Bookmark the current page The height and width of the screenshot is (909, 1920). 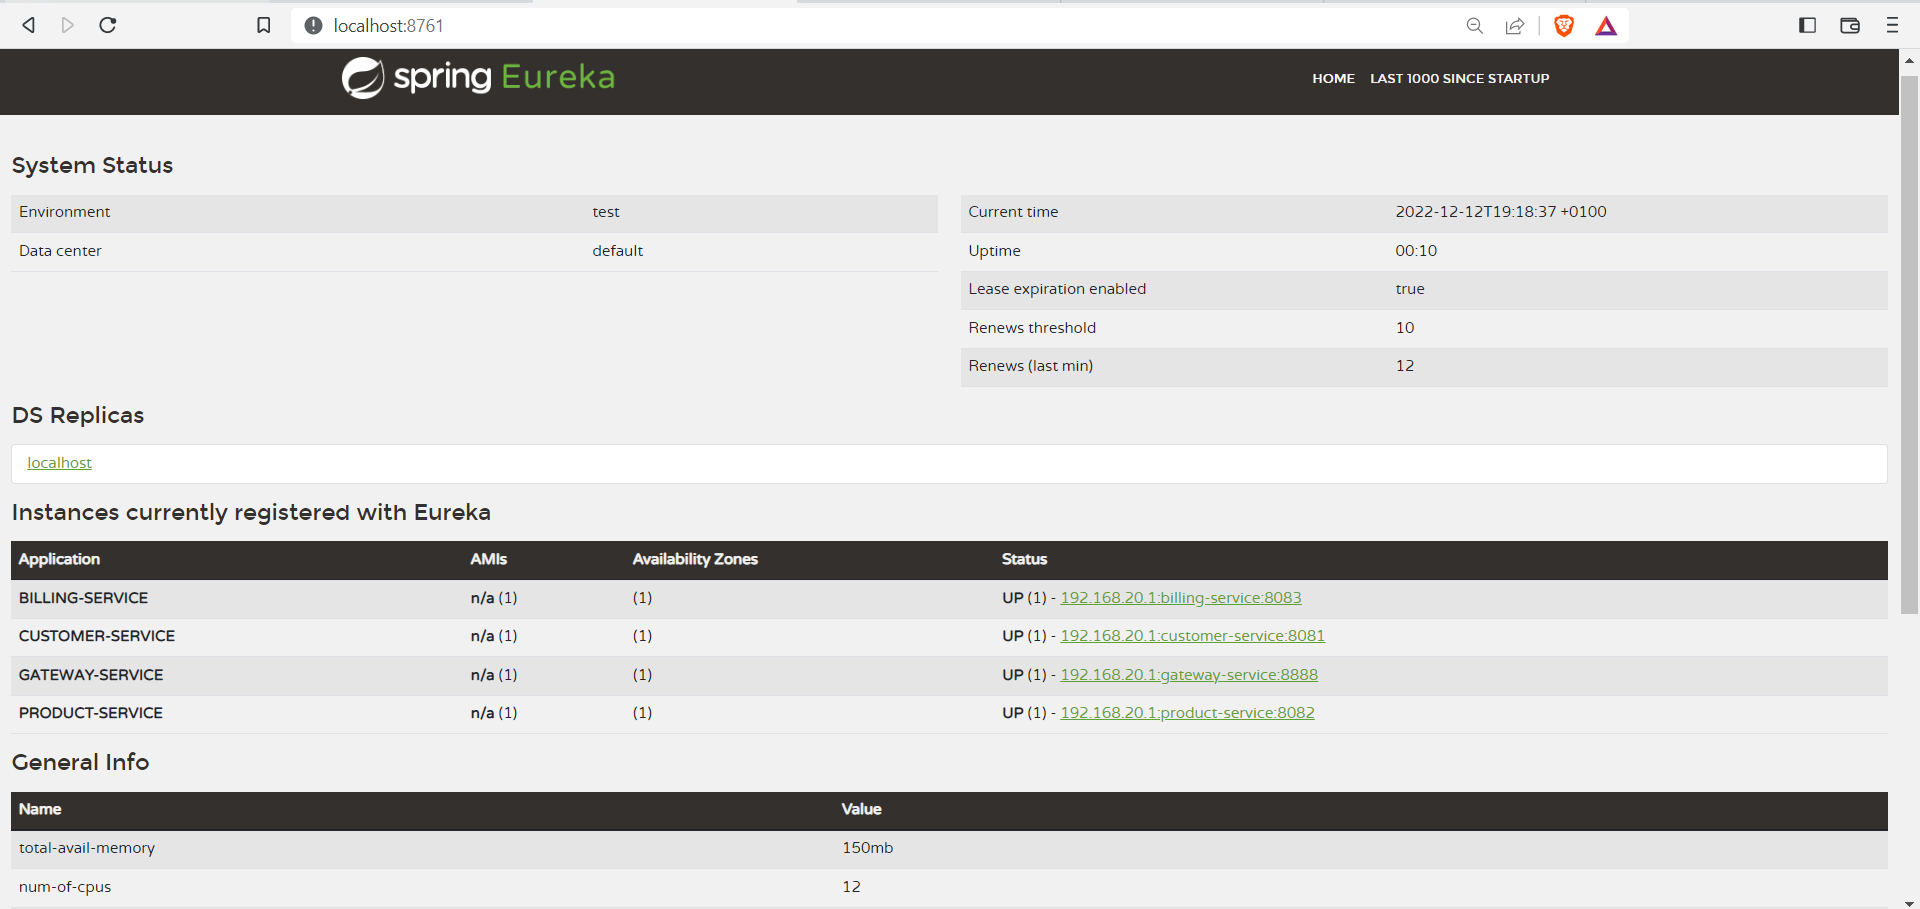tap(263, 25)
